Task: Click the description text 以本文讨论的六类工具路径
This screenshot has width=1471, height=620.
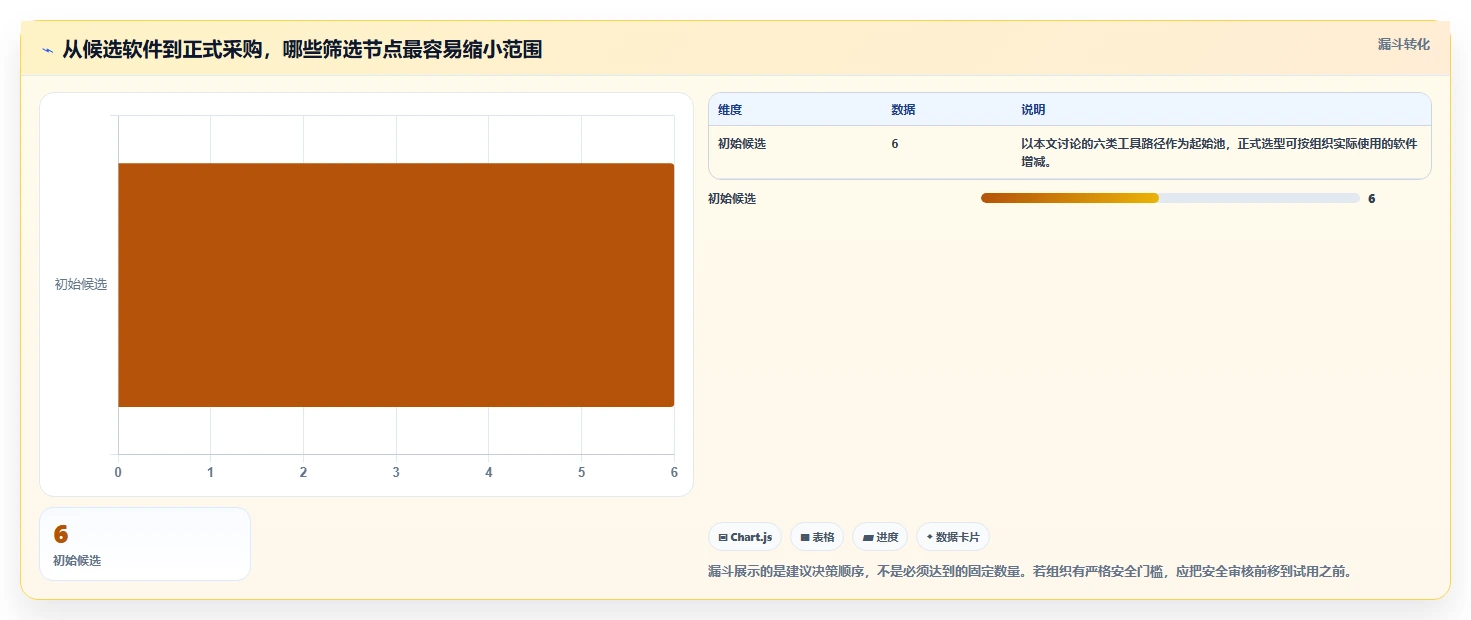Action: click(x=1219, y=152)
